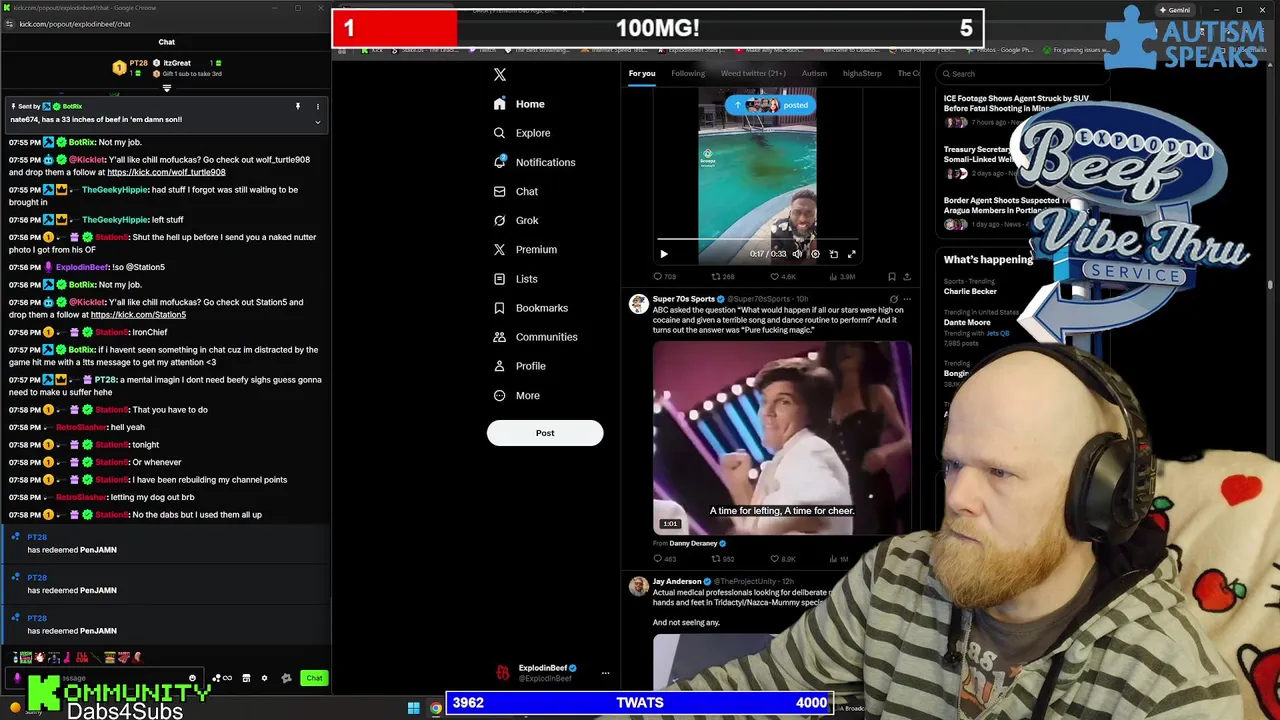The height and width of the screenshot is (720, 1280).
Task: Switch to the highaSterp tab
Action: click(x=862, y=73)
